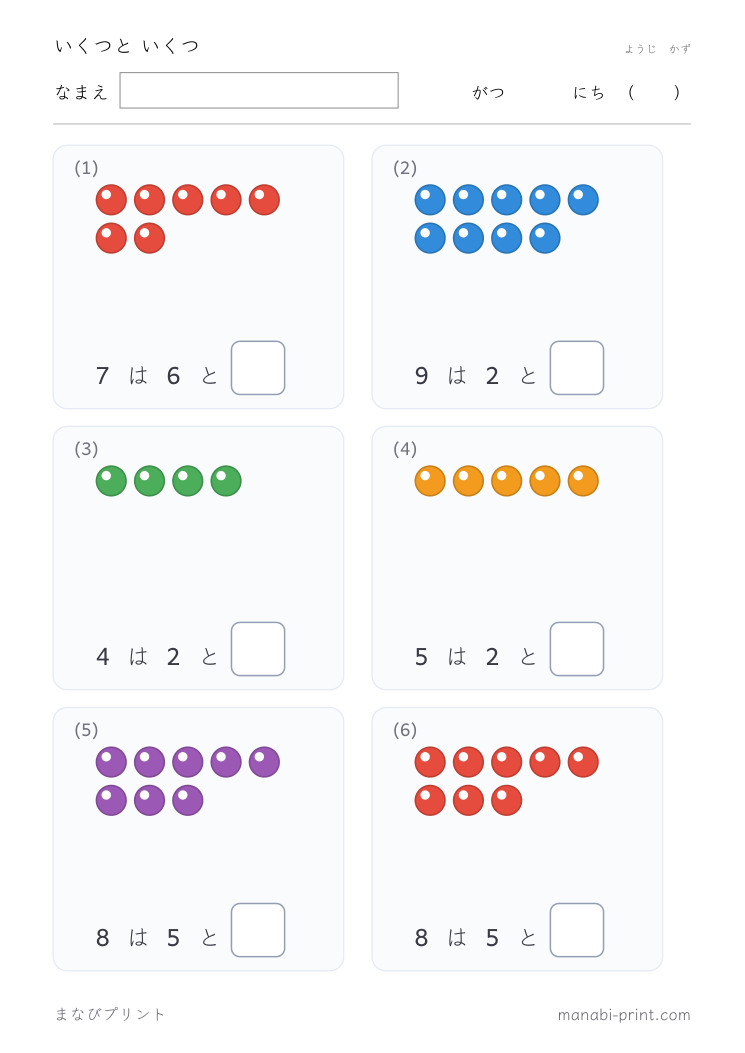Screen dimensions: 745x1053
Task: Click the first green ball in problem (3)
Action: (112, 481)
